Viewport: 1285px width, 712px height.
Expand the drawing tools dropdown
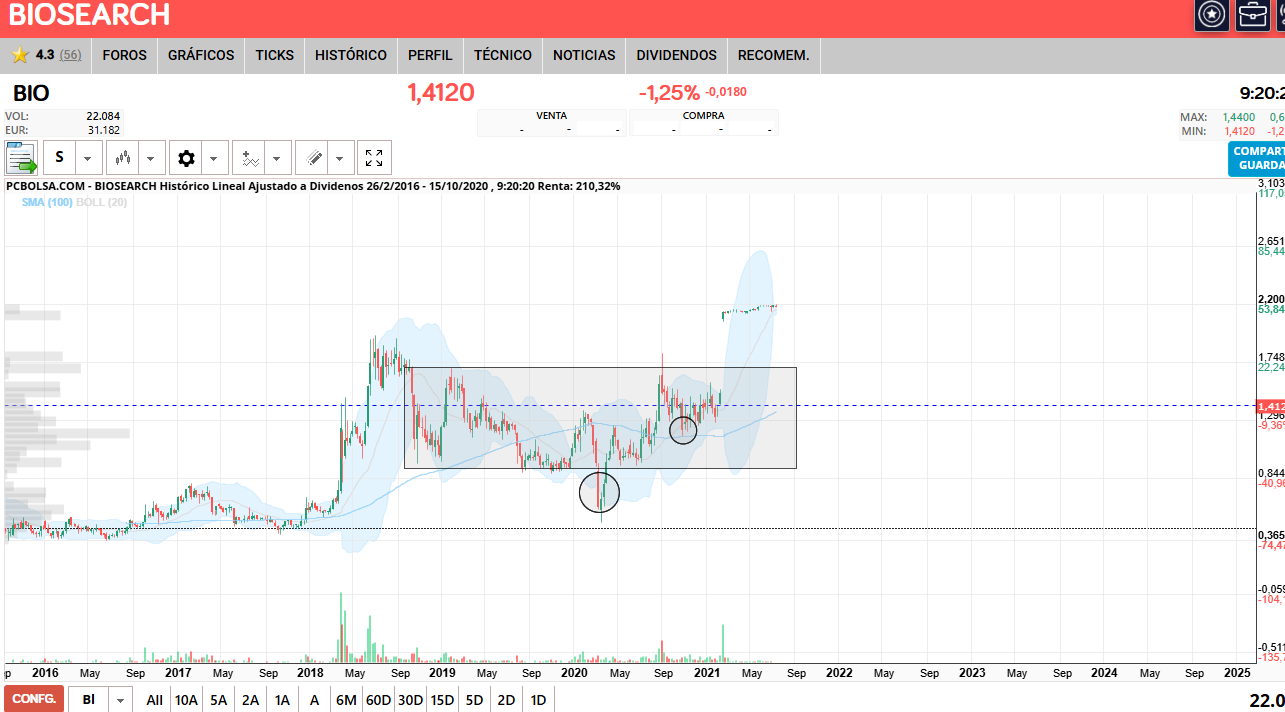click(x=341, y=158)
